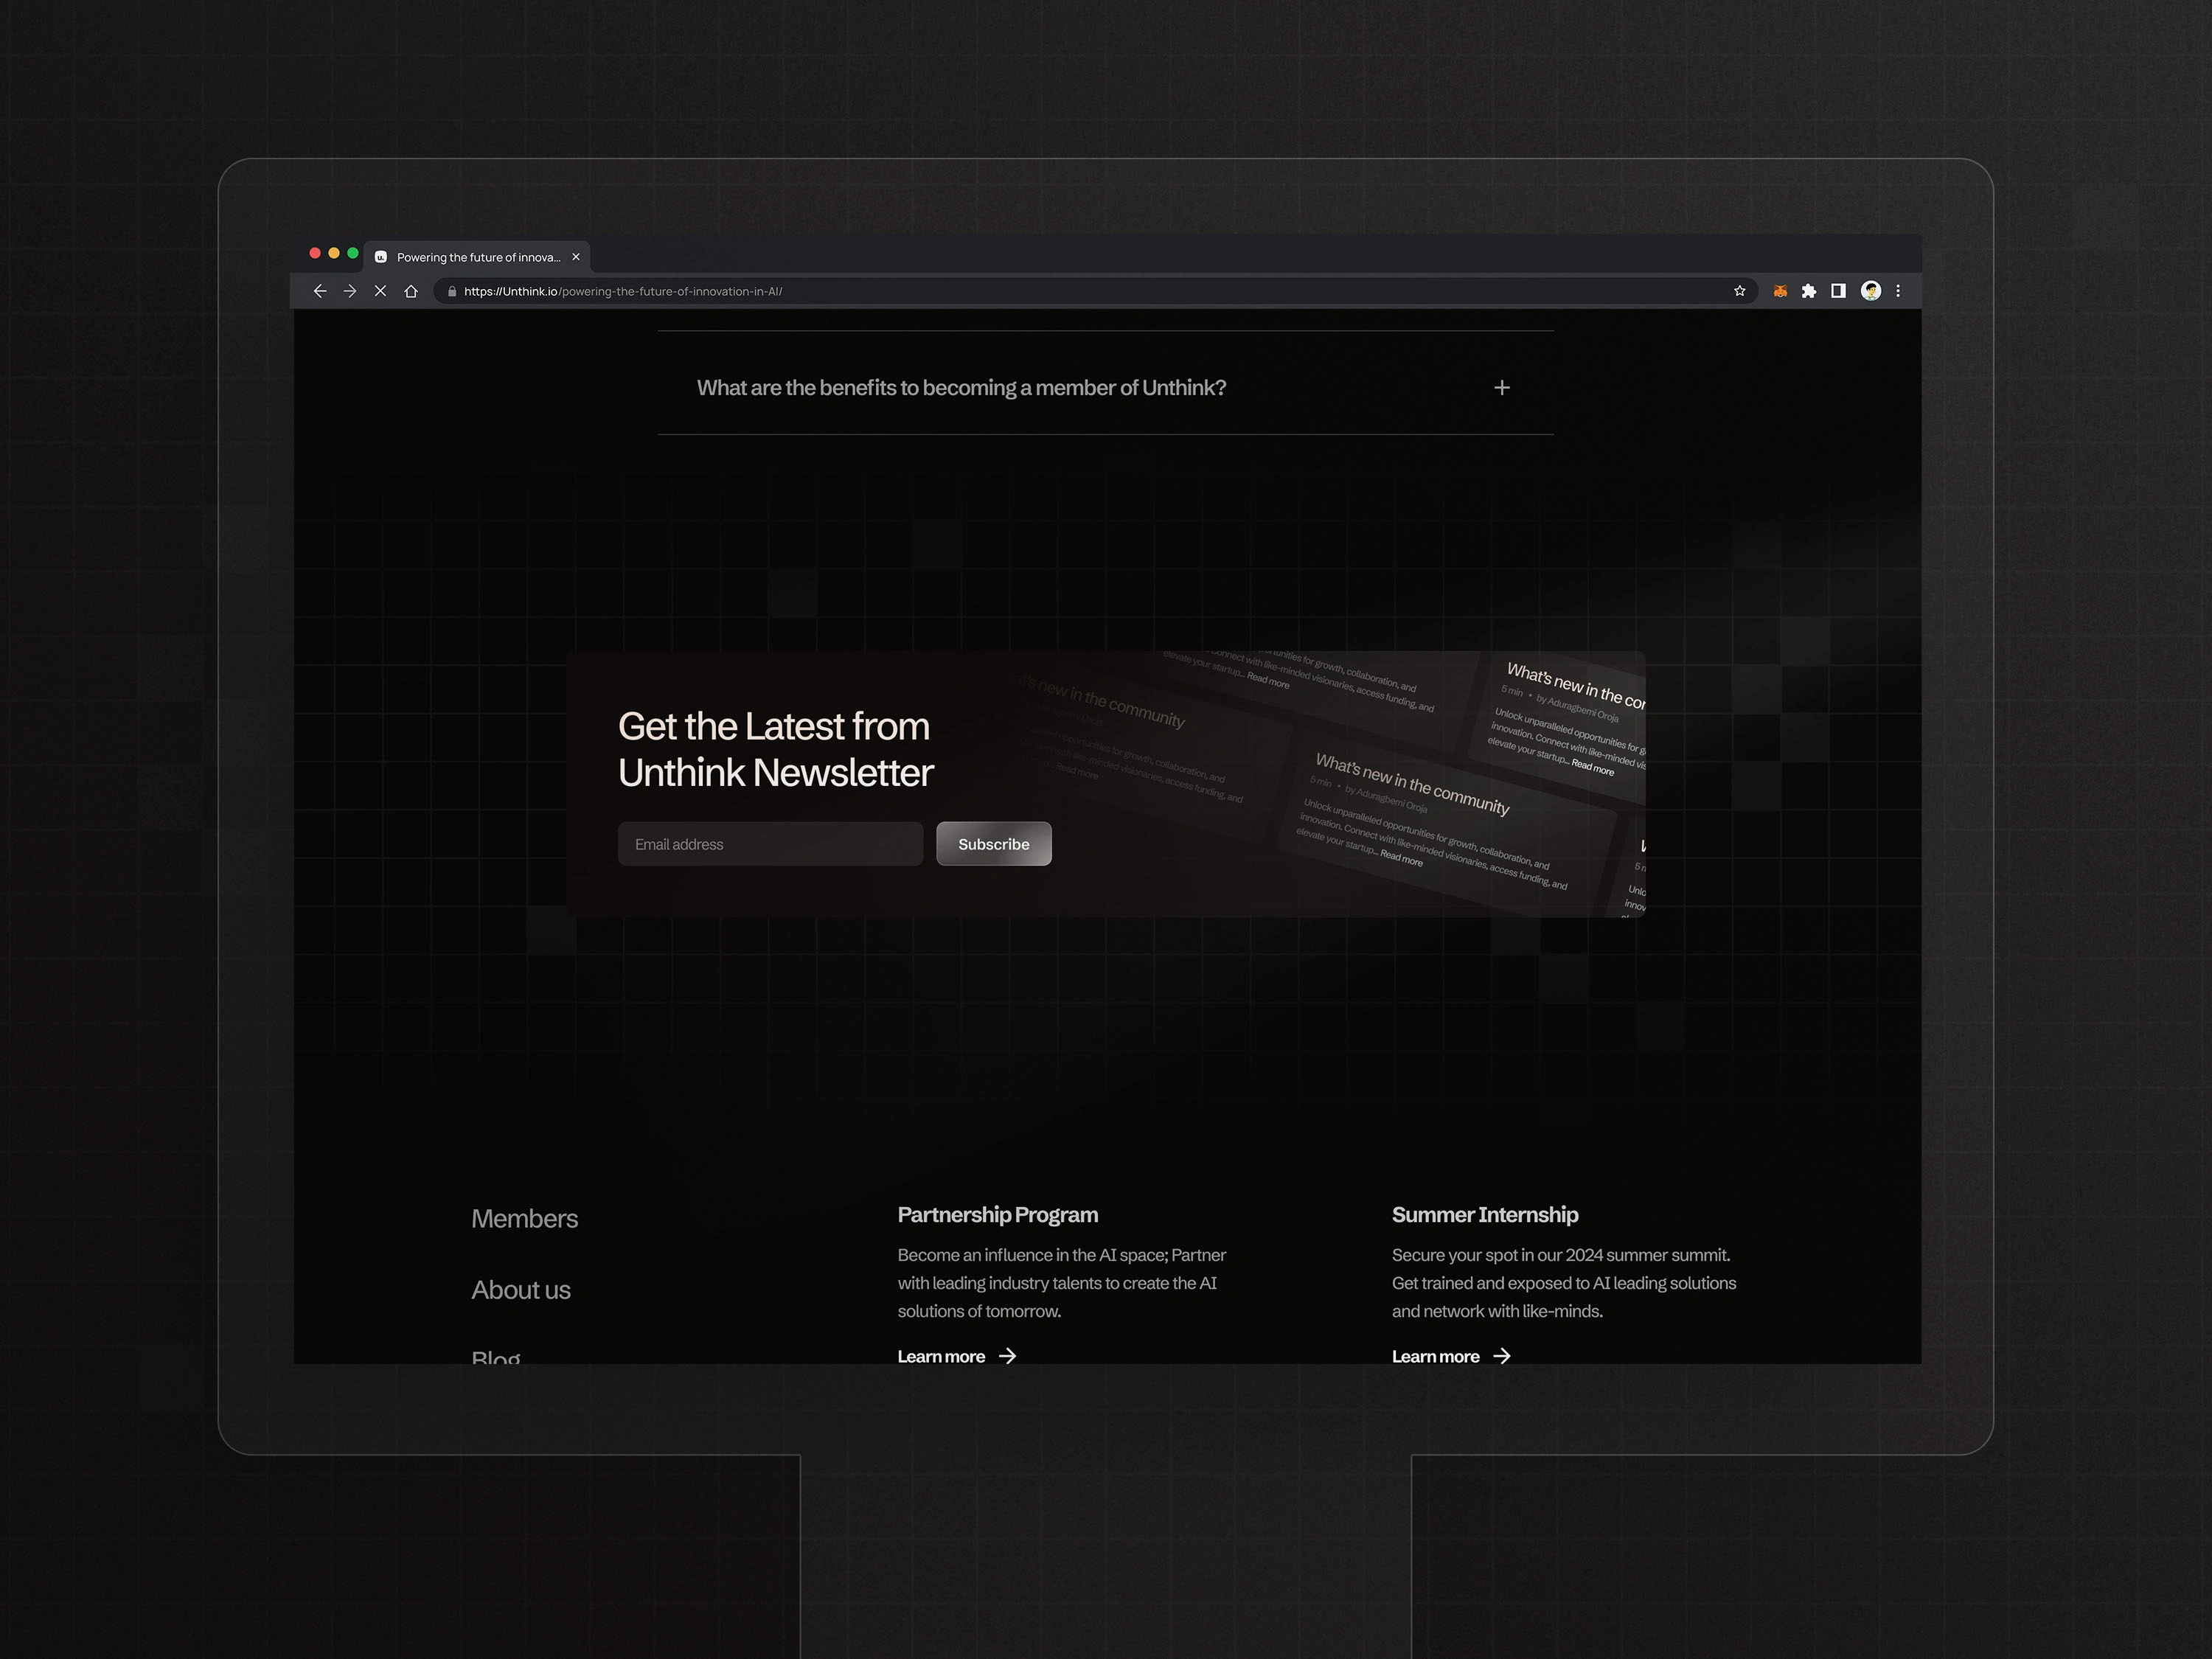The height and width of the screenshot is (1659, 2212).
Task: Toggle the browser side panel icon
Action: 1838,291
